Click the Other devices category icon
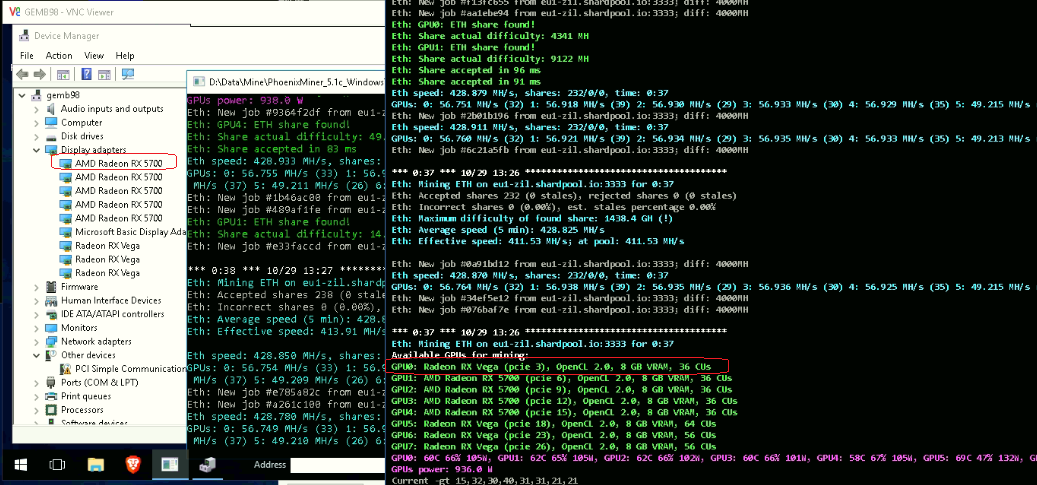 [x=52, y=355]
